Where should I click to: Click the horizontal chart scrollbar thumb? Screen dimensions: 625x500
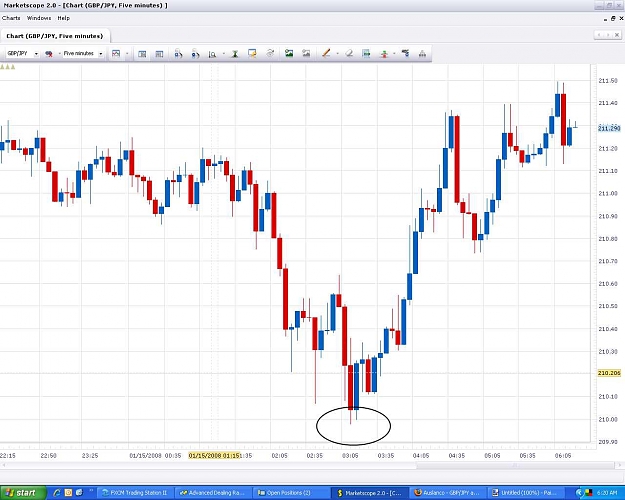(x=514, y=465)
